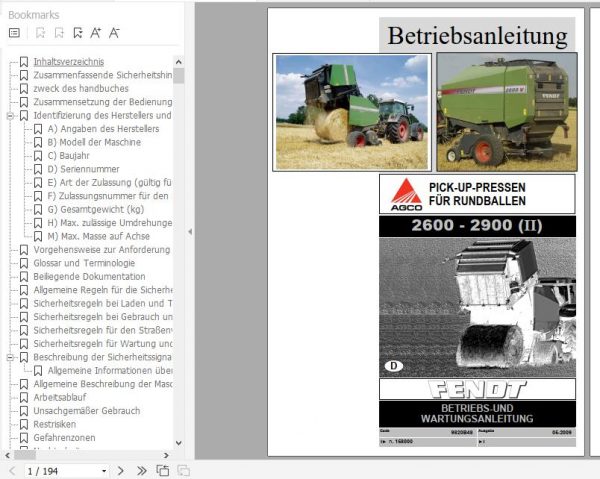Select E) Art der Zulassung bookmark
This screenshot has width=600, height=479.
109,182
